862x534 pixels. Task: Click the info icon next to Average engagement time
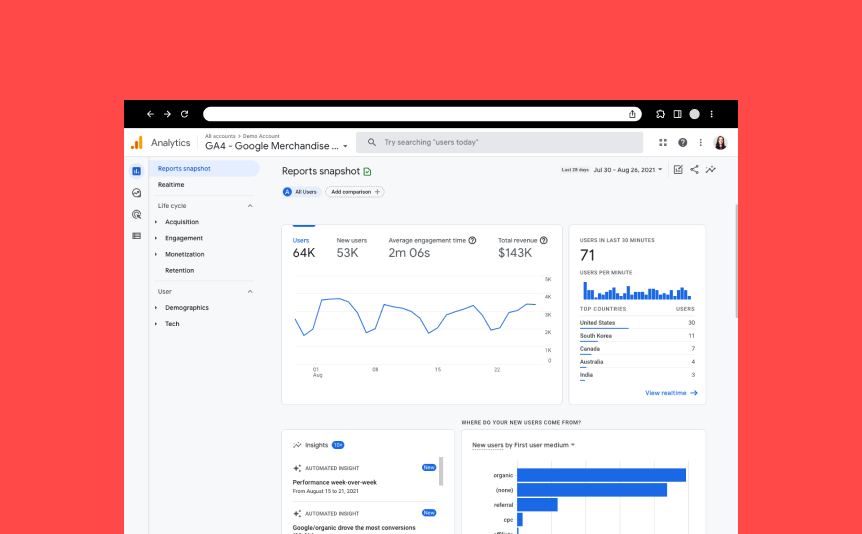(x=472, y=240)
